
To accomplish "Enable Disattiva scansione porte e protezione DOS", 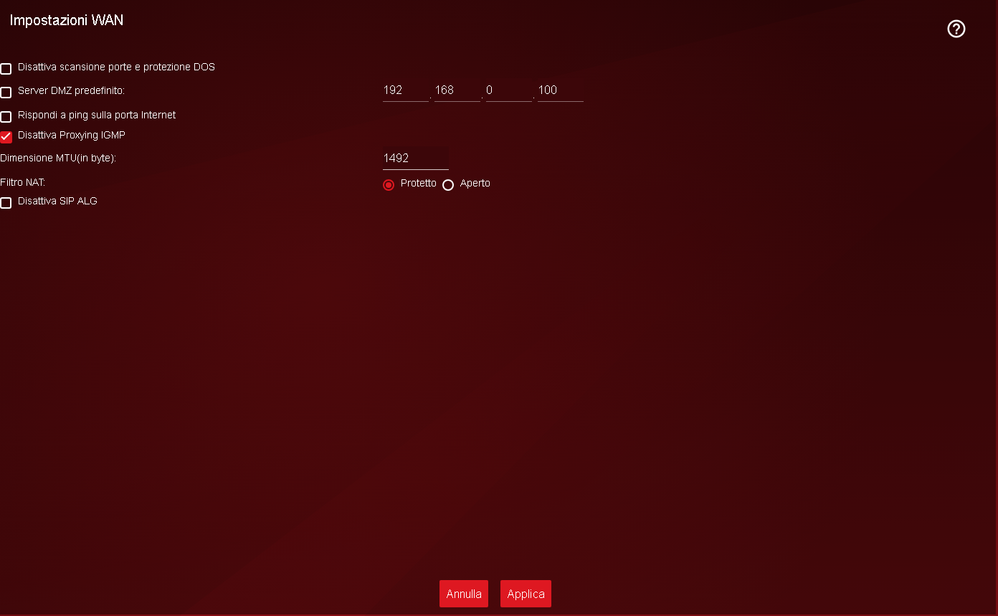I will (x=6, y=69).
